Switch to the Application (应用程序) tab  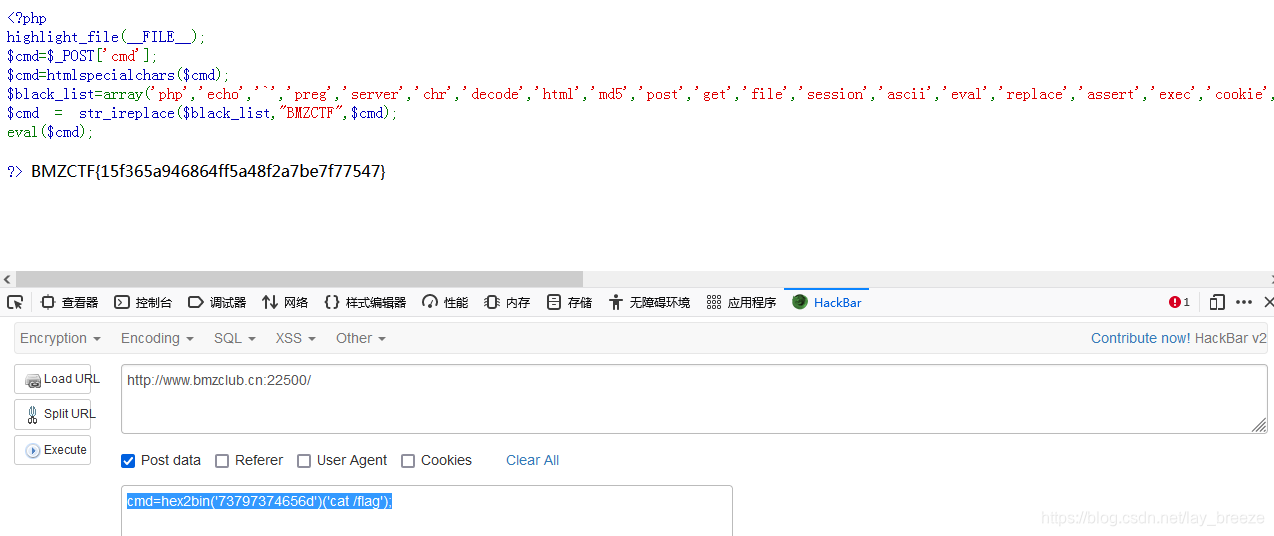pyautogui.click(x=741, y=302)
